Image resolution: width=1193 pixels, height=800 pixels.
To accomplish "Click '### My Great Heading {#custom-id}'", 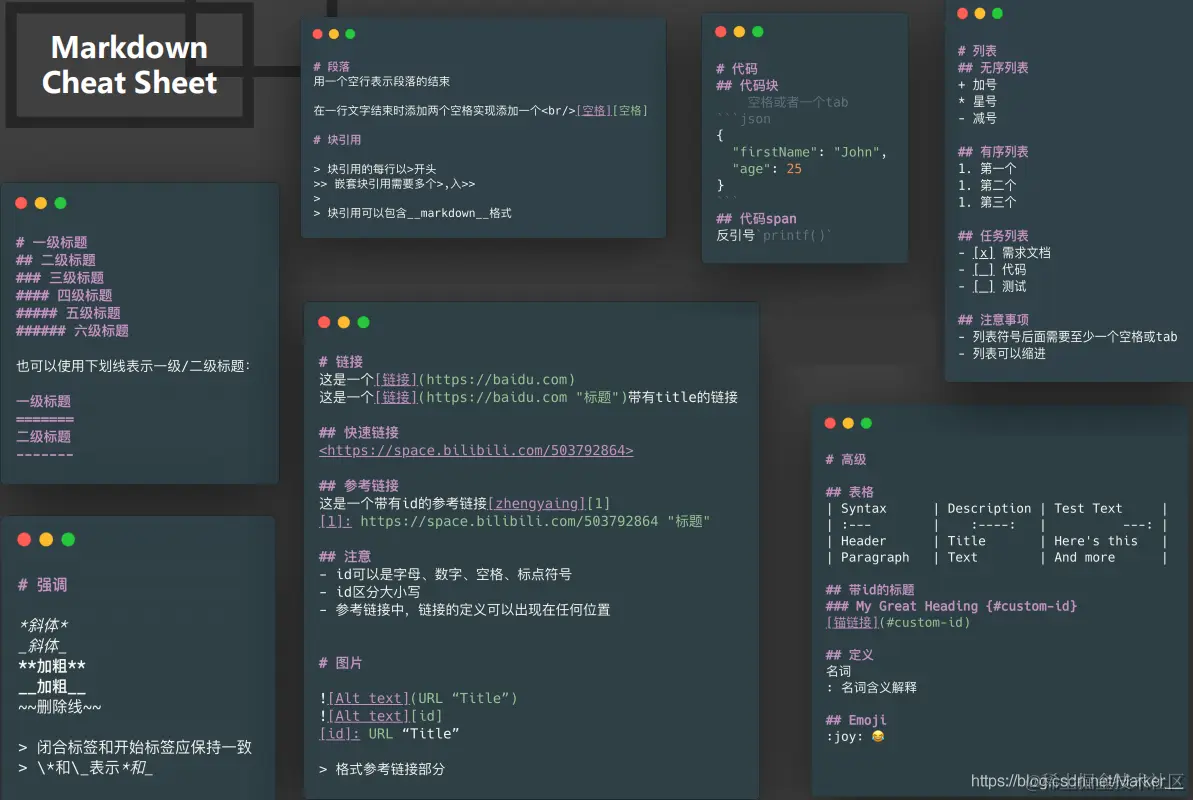I will tap(951, 606).
